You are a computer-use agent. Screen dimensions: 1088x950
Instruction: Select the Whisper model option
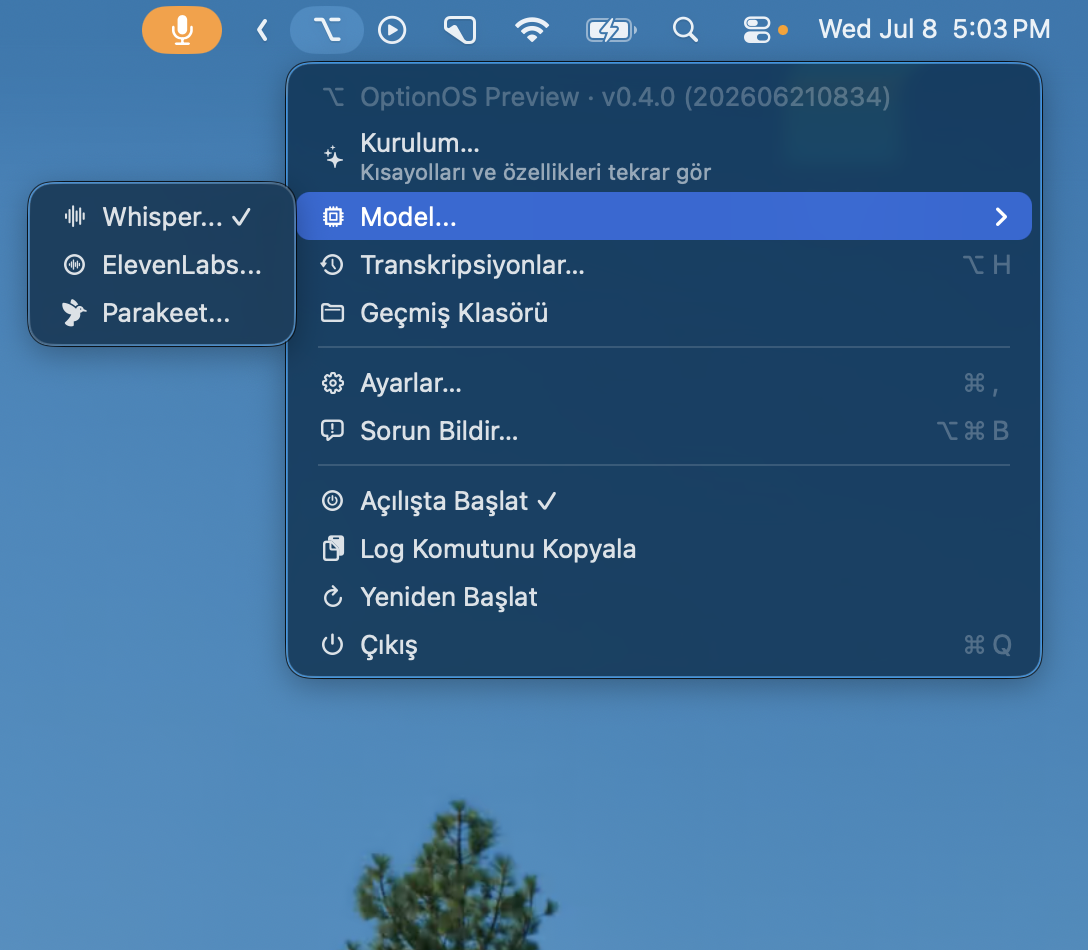coord(162,217)
